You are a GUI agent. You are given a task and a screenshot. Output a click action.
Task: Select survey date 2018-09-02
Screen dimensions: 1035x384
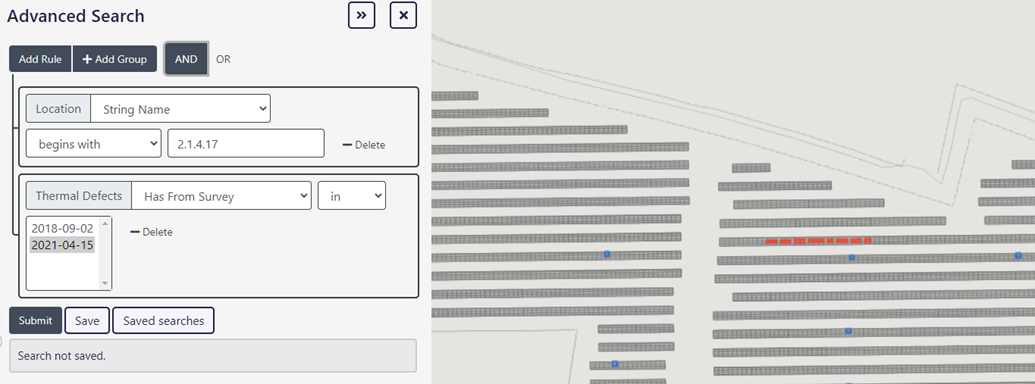tap(63, 228)
